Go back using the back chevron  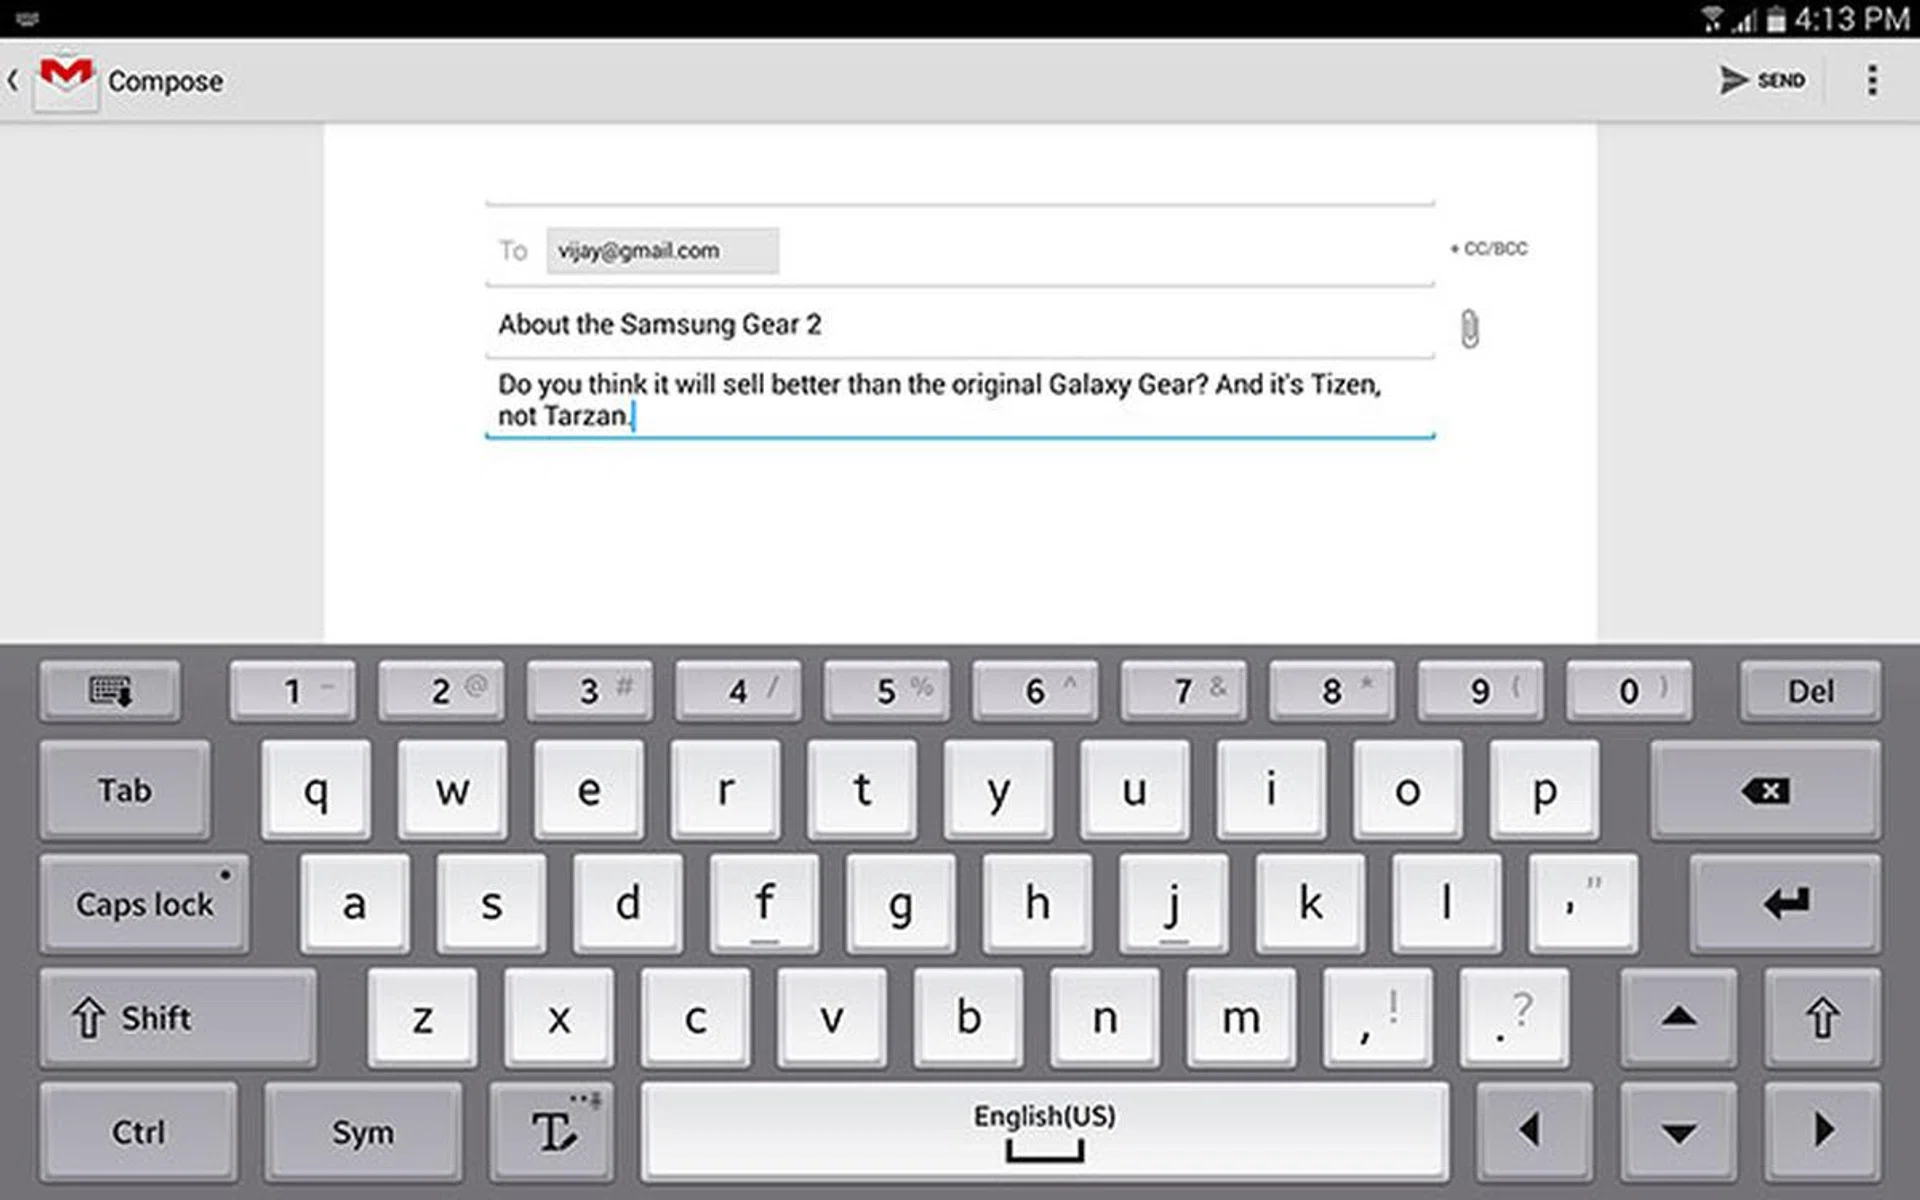tap(14, 80)
